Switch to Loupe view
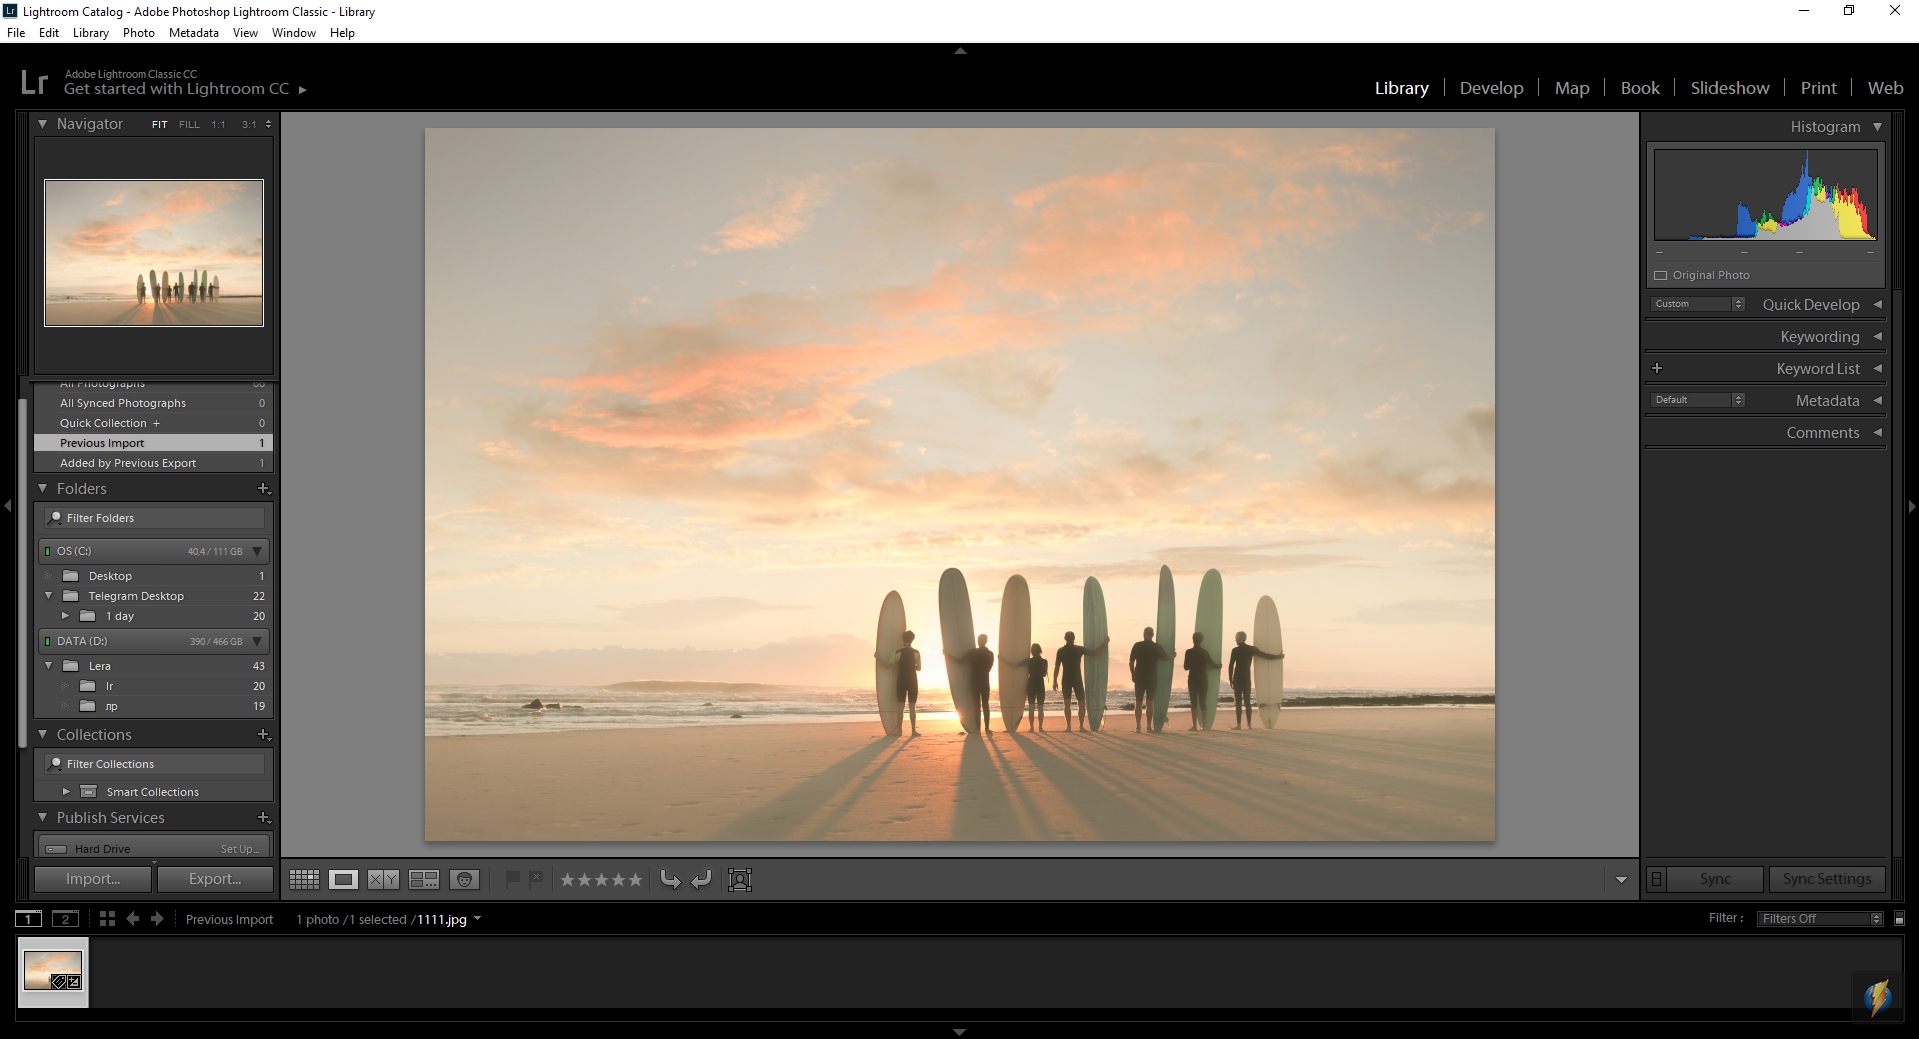This screenshot has height=1039, width=1919. 343,880
